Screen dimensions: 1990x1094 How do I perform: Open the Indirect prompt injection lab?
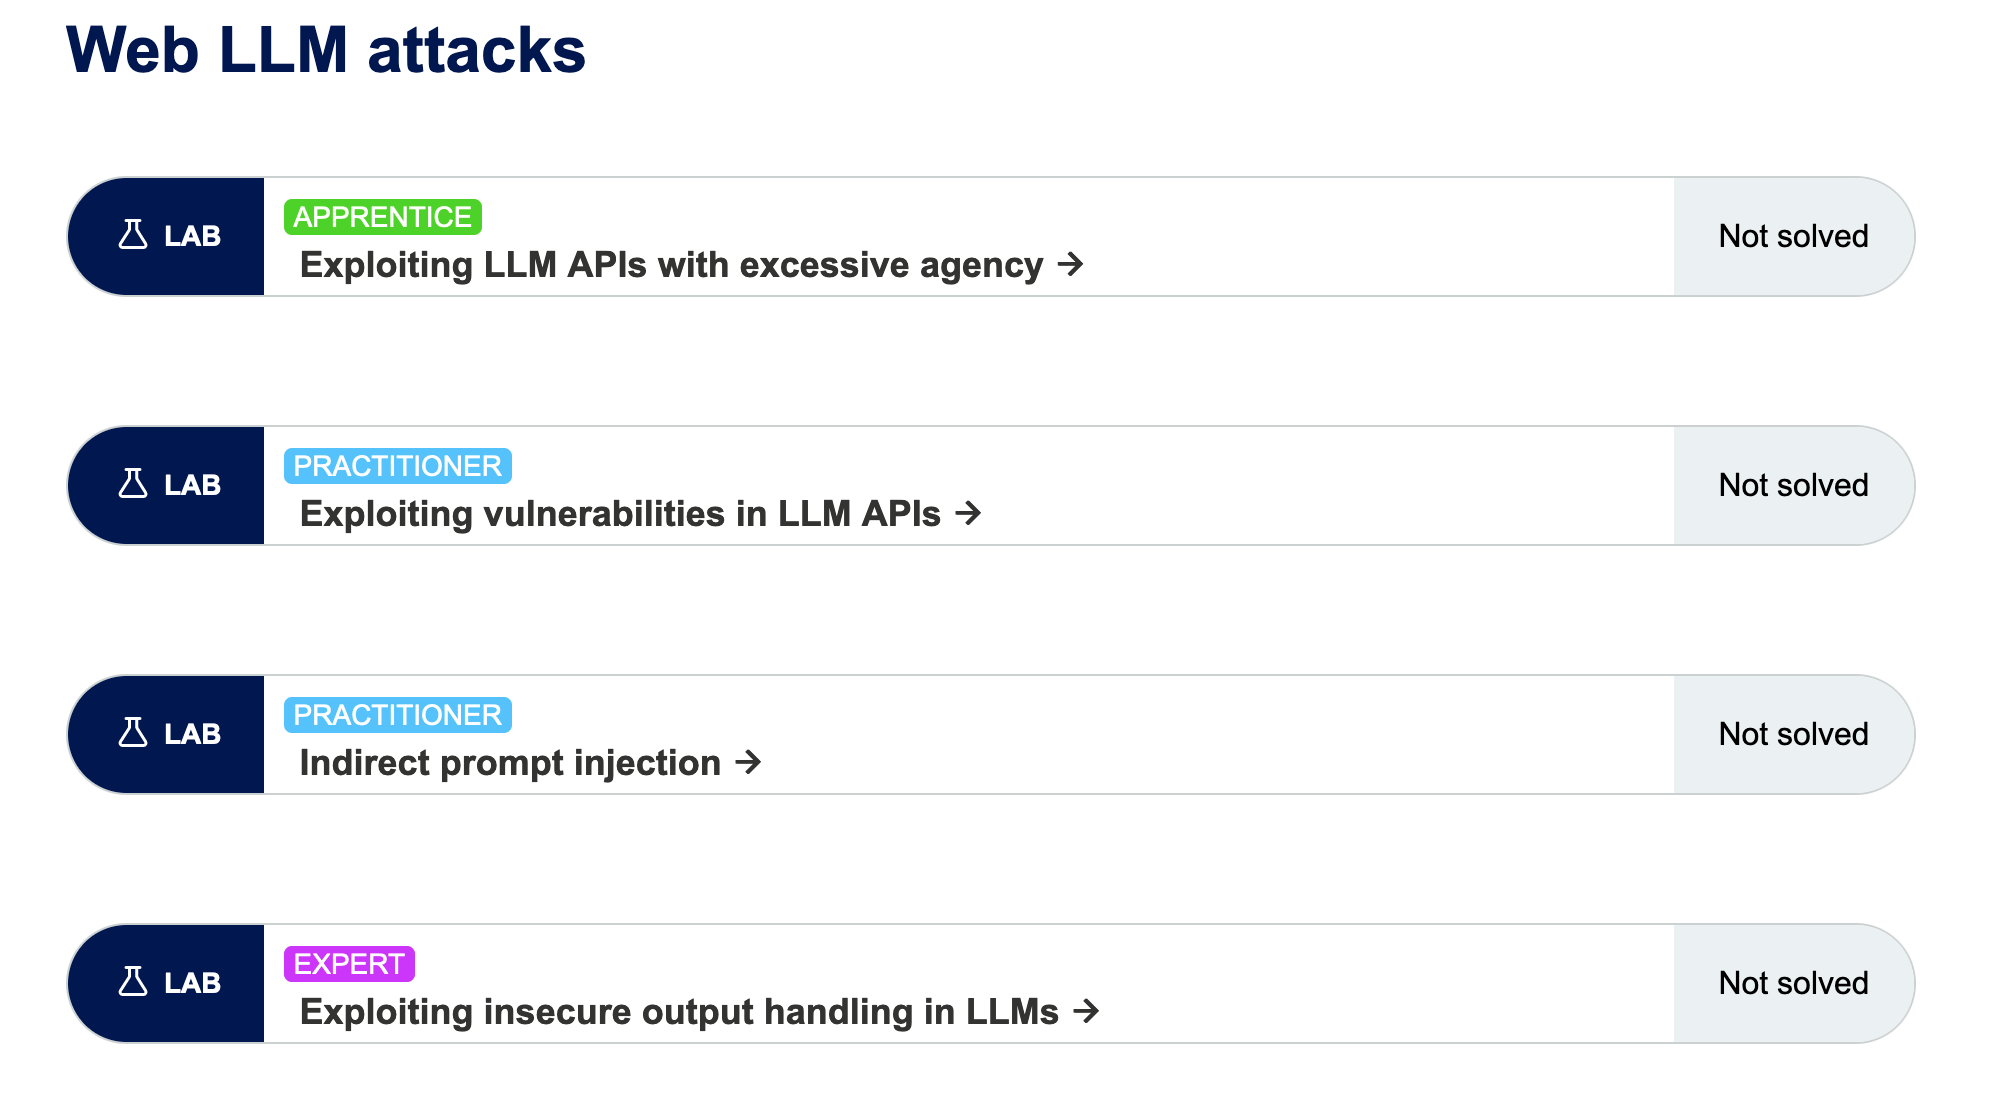[x=510, y=762]
